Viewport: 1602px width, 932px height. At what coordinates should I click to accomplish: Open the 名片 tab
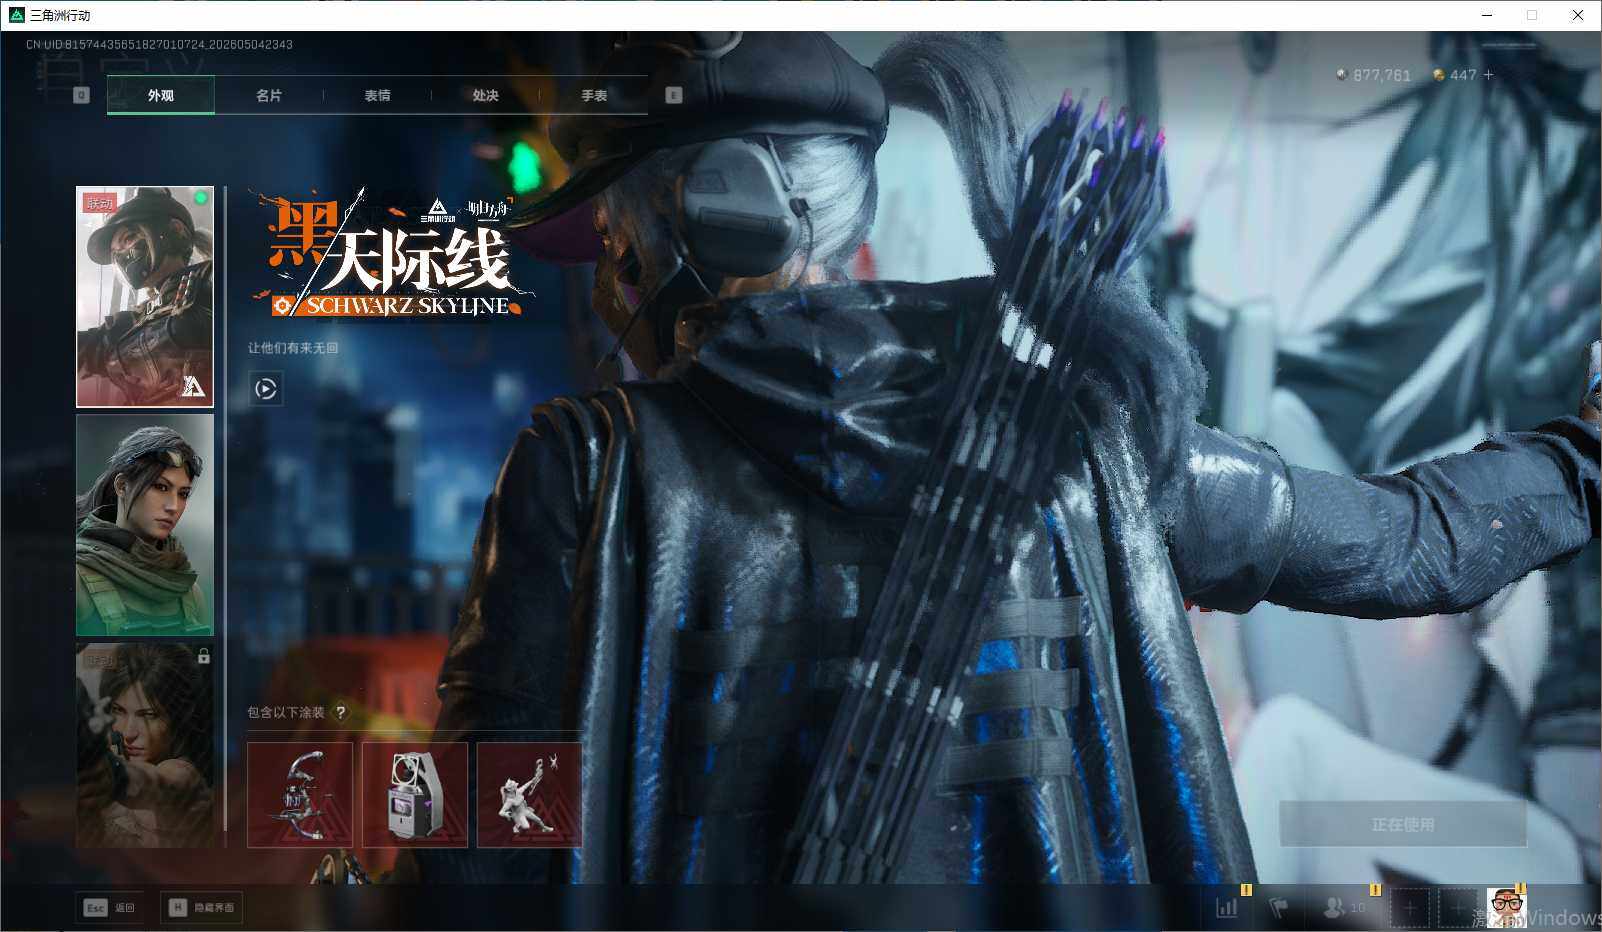[x=268, y=95]
